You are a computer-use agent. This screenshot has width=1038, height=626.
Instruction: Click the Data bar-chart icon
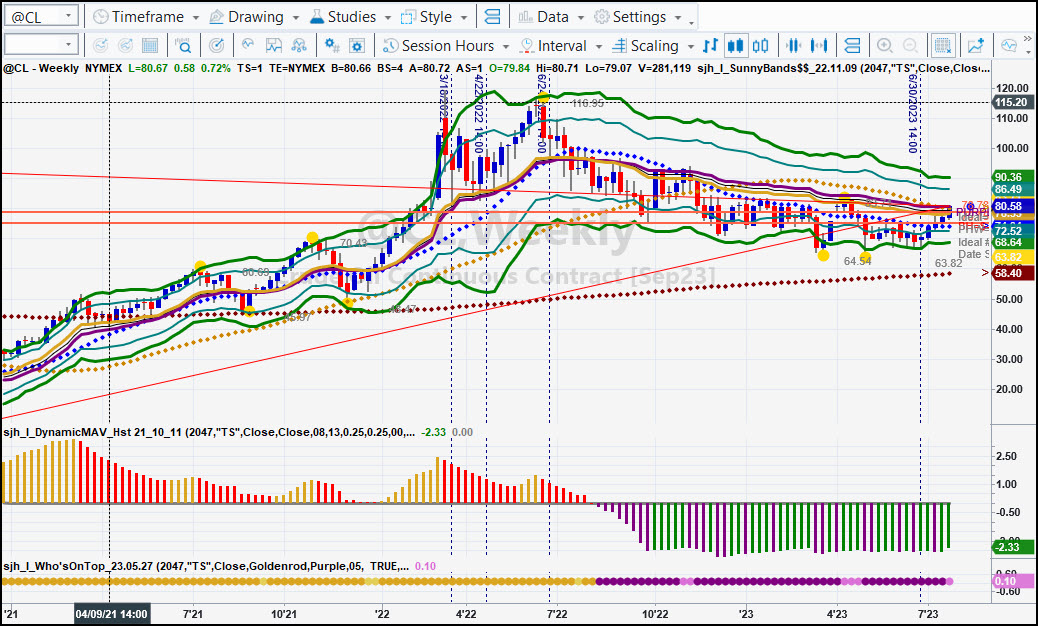(525, 17)
